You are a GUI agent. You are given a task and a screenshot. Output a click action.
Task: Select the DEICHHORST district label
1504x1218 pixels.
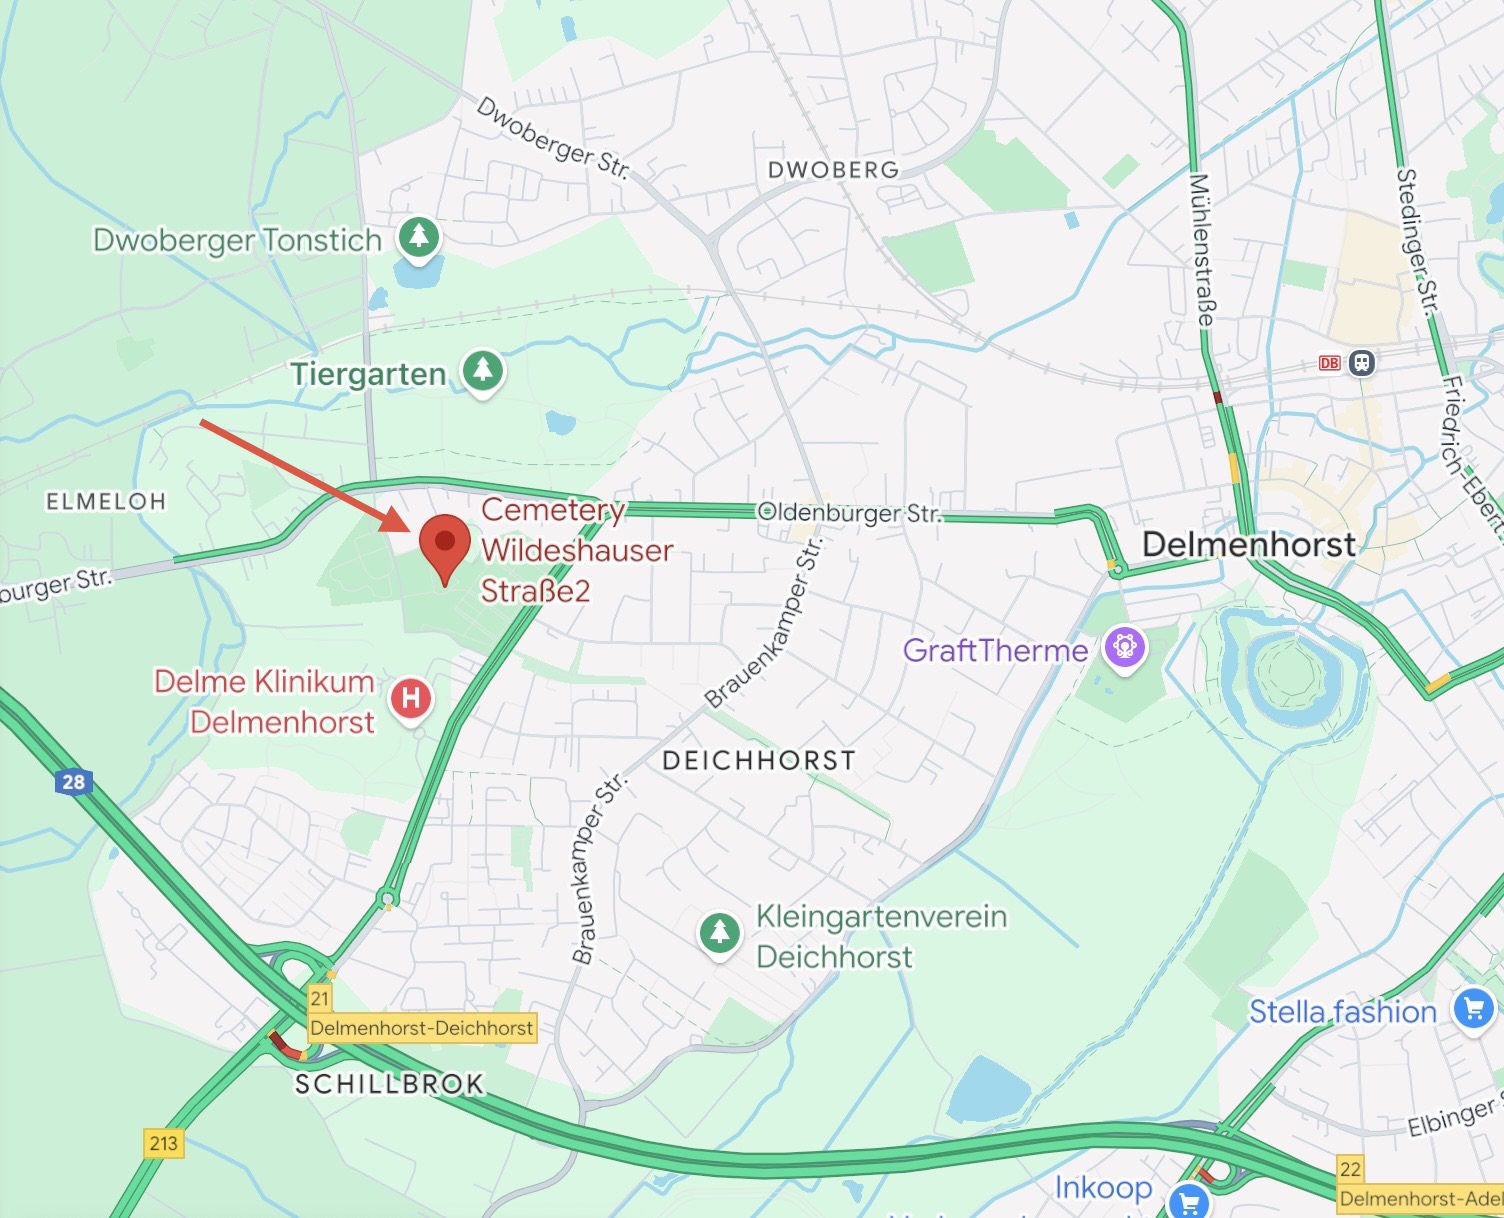click(x=759, y=761)
